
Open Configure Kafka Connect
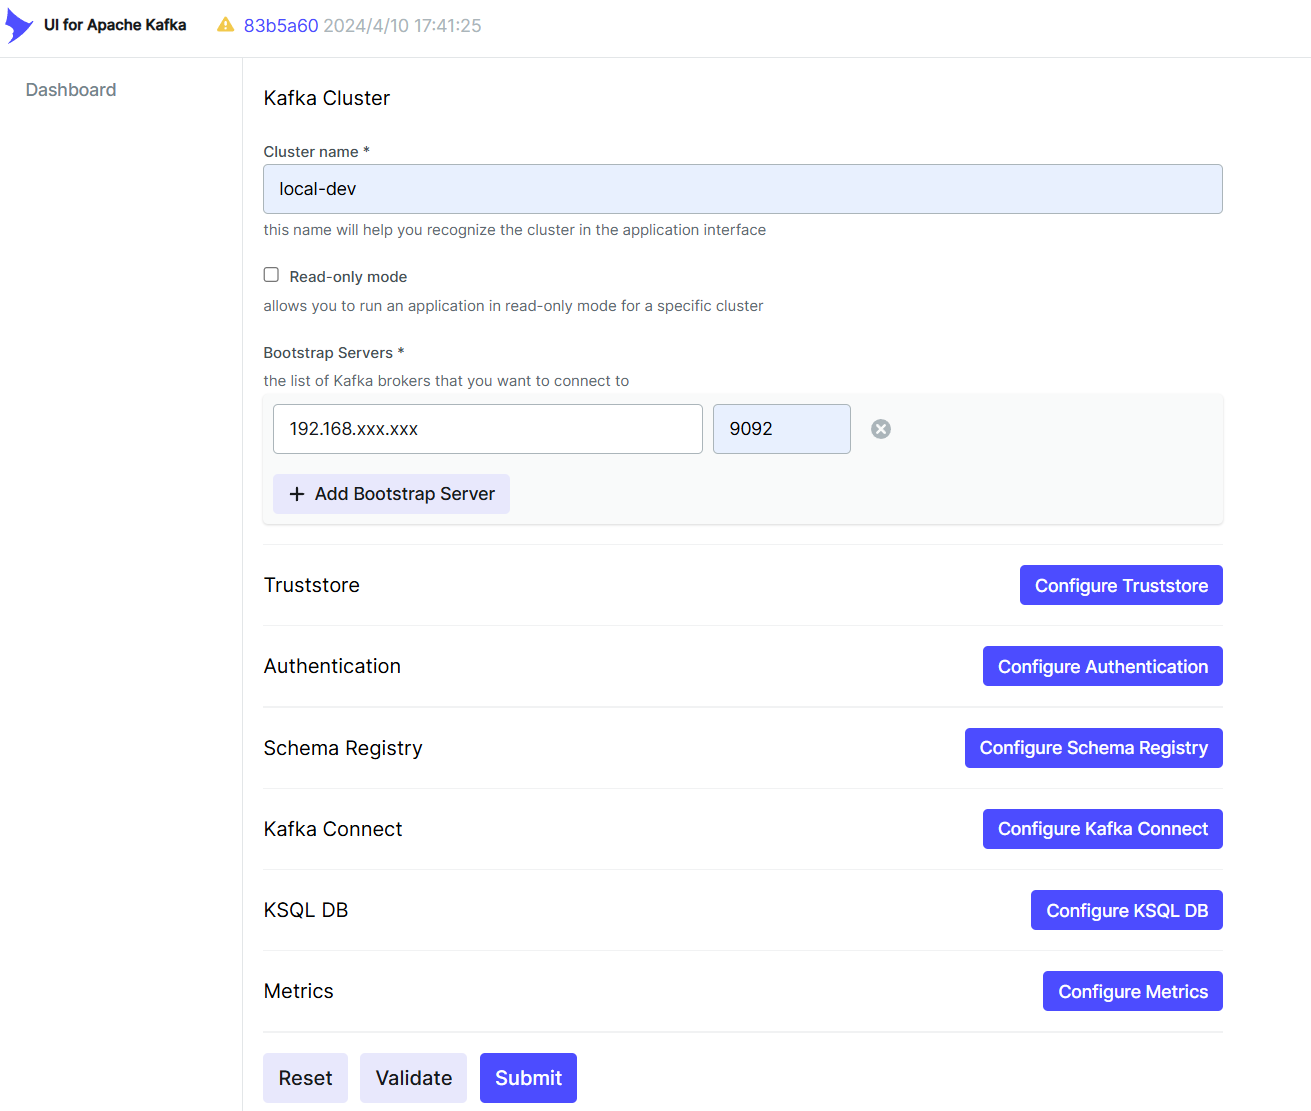(1103, 829)
